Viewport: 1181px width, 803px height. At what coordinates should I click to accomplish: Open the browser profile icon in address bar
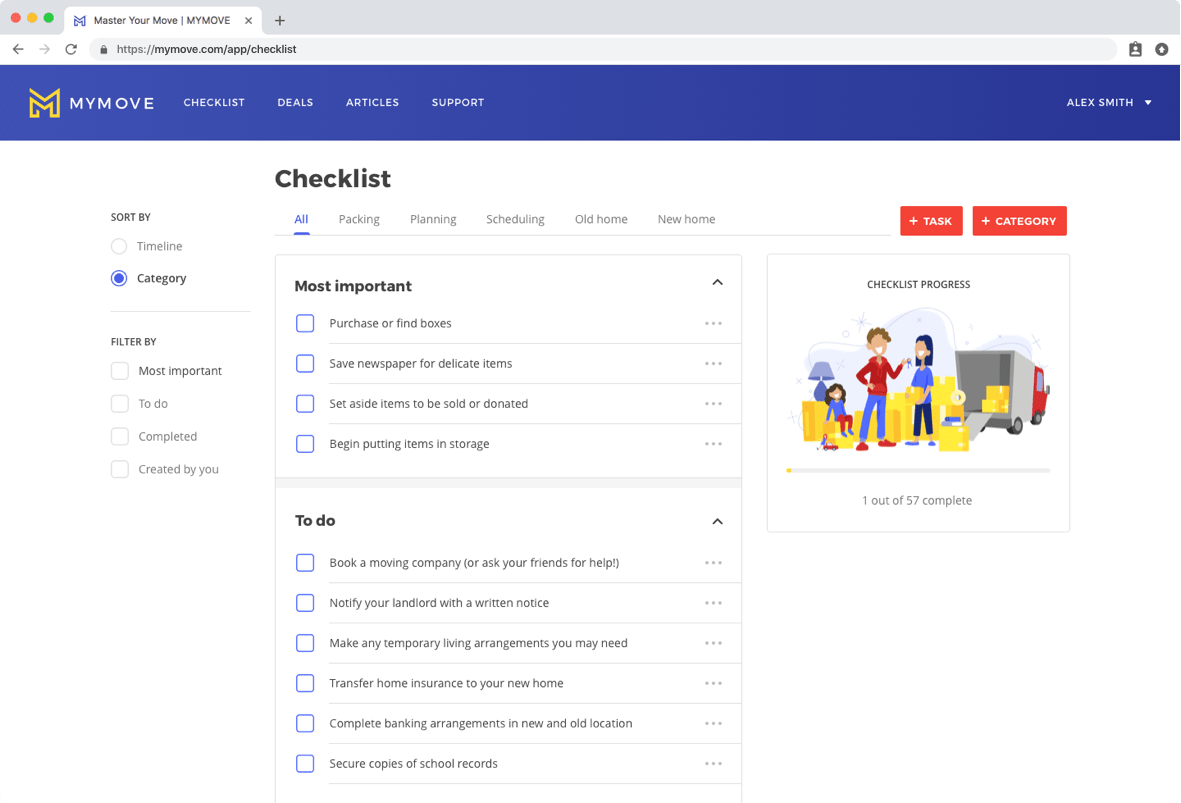click(x=1135, y=49)
